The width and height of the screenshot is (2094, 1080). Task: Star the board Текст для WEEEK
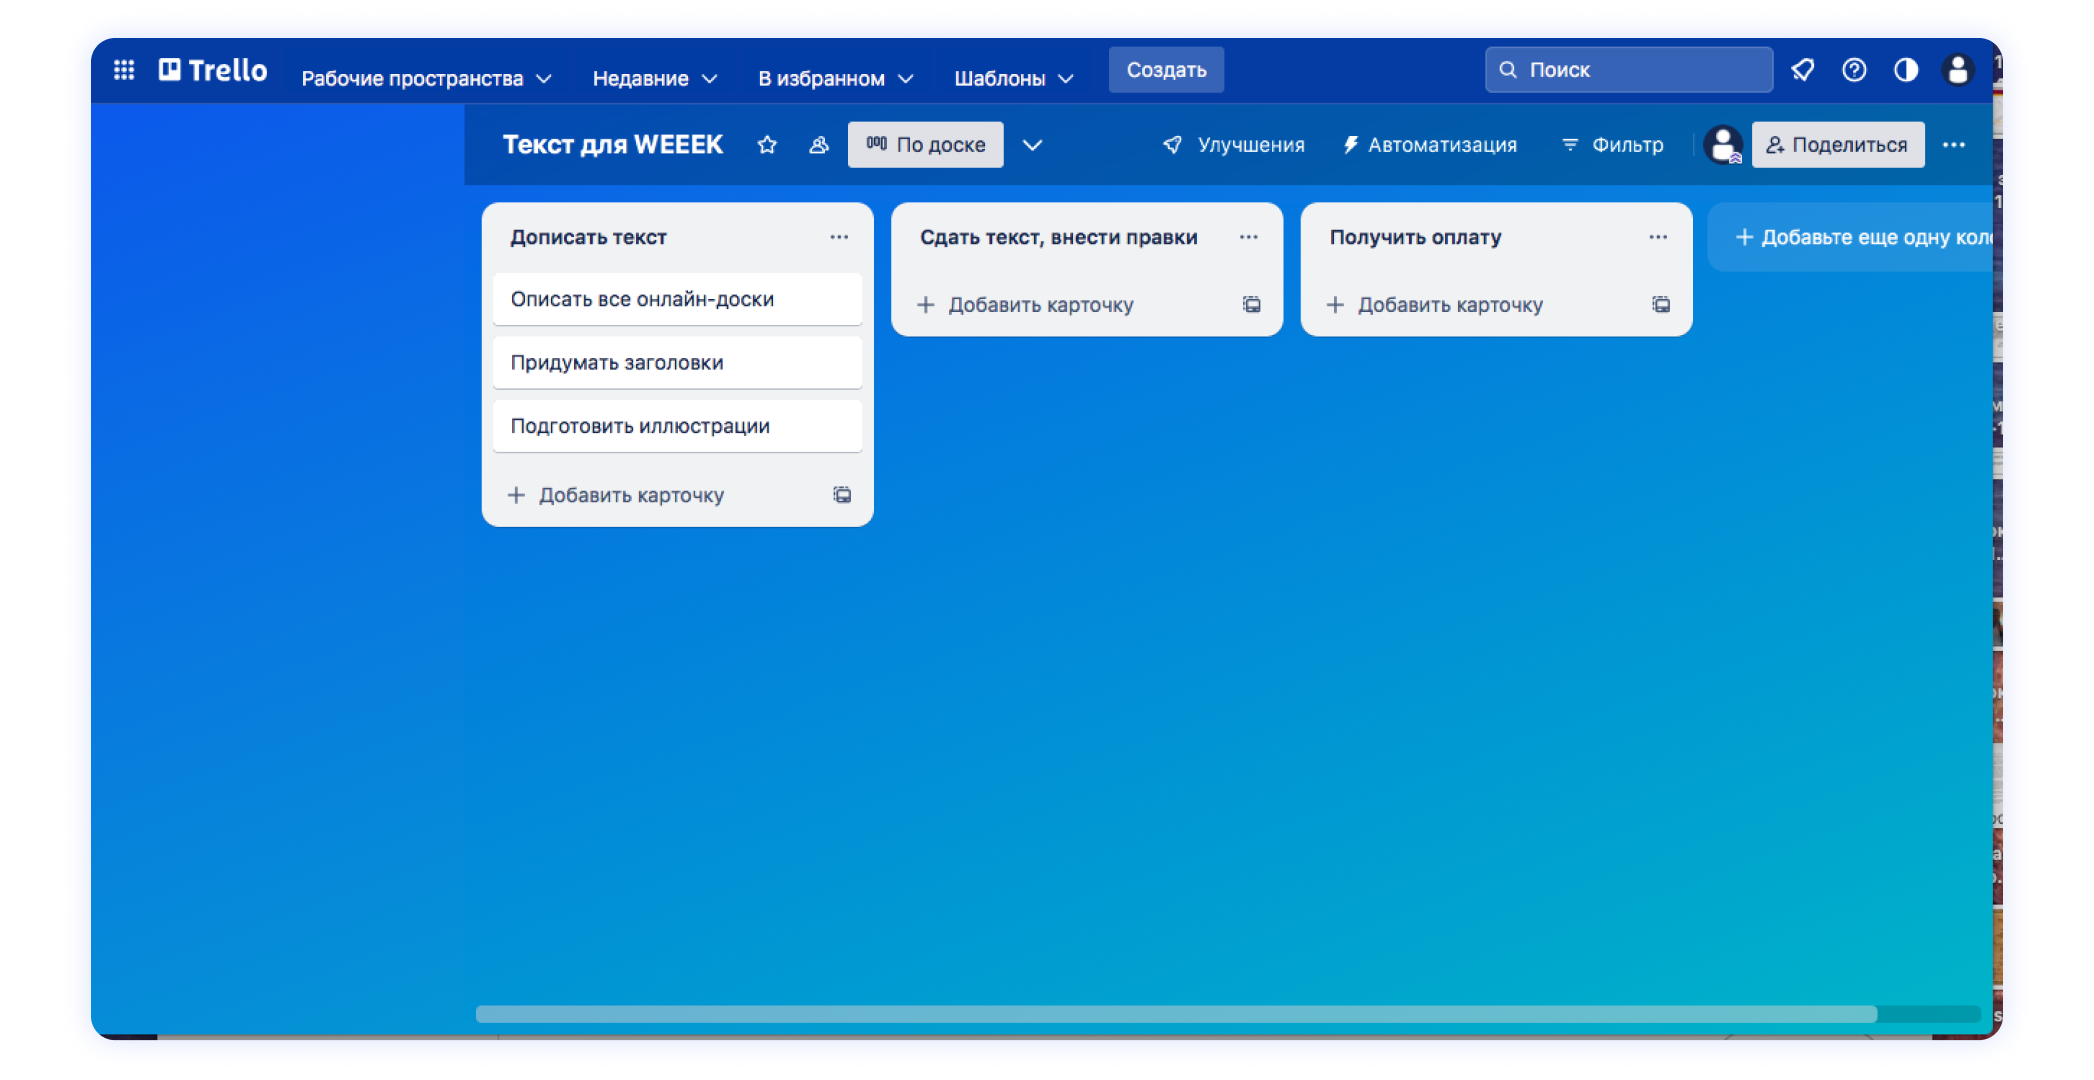tap(767, 144)
